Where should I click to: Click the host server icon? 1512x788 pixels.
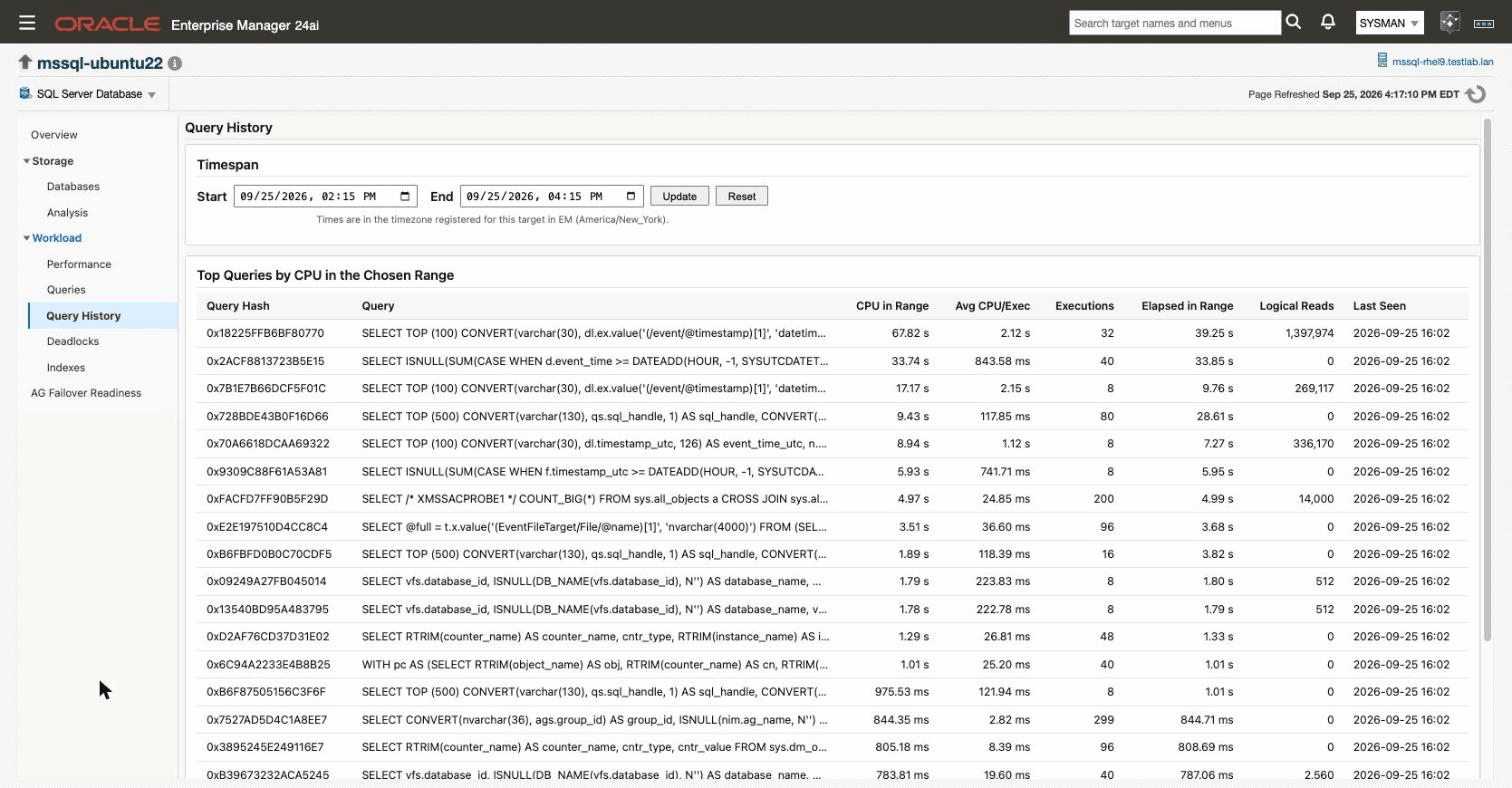1383,61
